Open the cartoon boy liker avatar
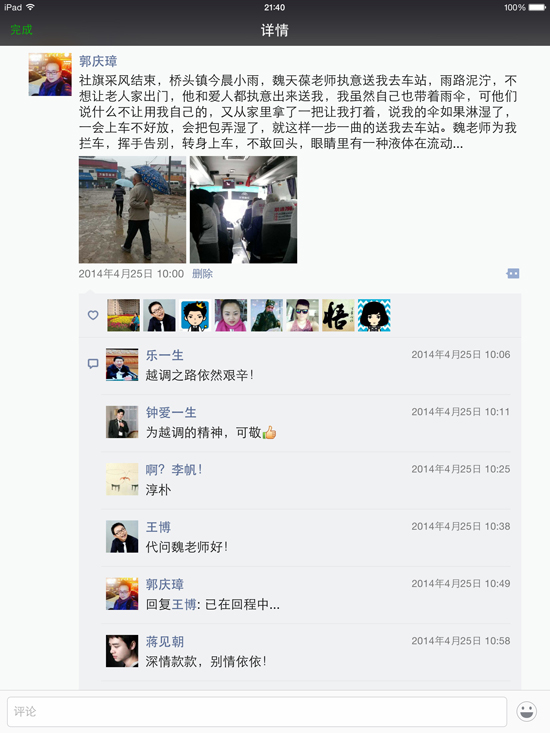 point(195,315)
